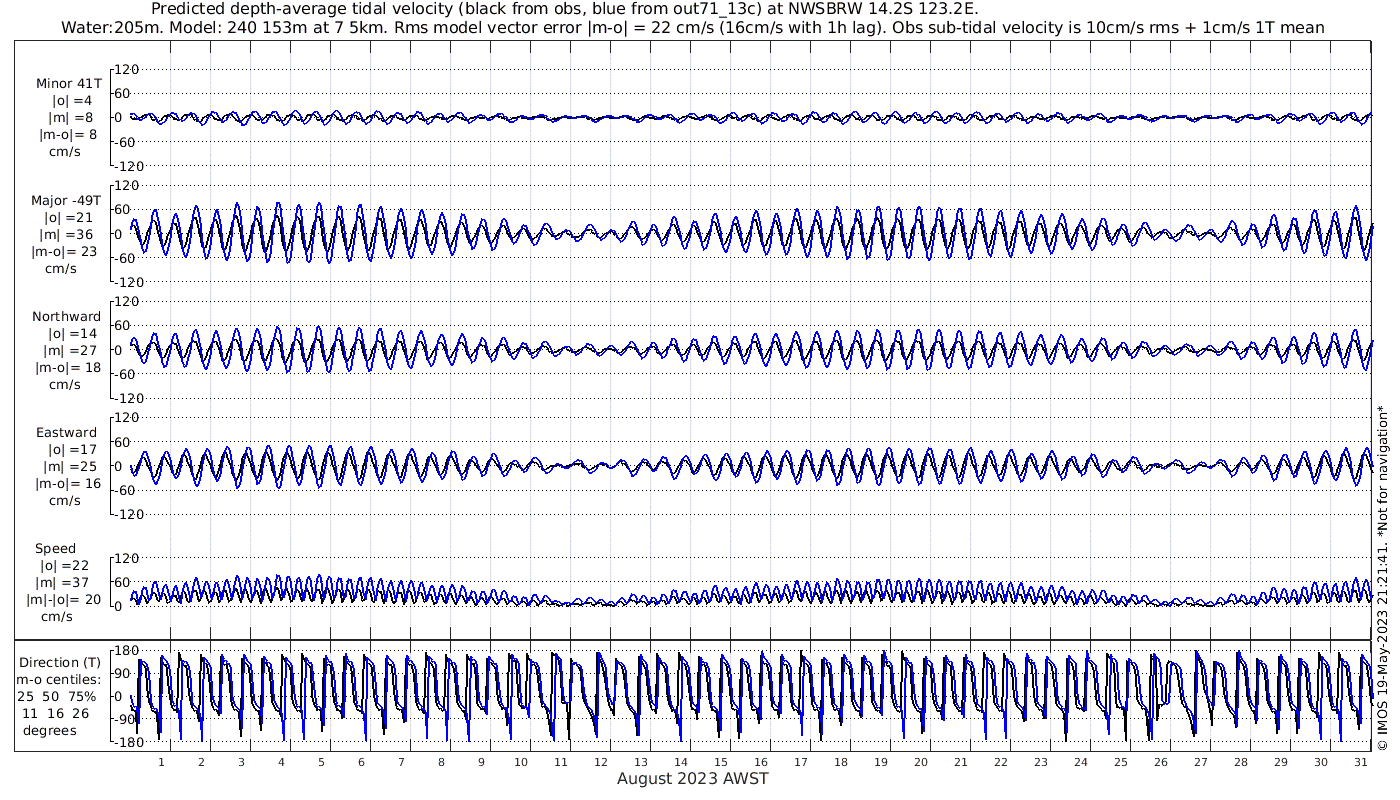Select the "Direction (T)" panel label
The width and height of the screenshot is (1400, 800).
(62, 662)
